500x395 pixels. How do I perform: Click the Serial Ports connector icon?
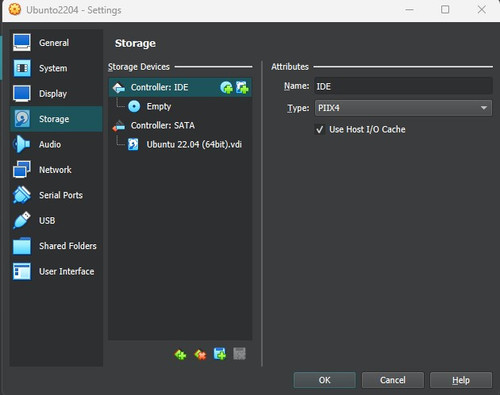tap(22, 195)
